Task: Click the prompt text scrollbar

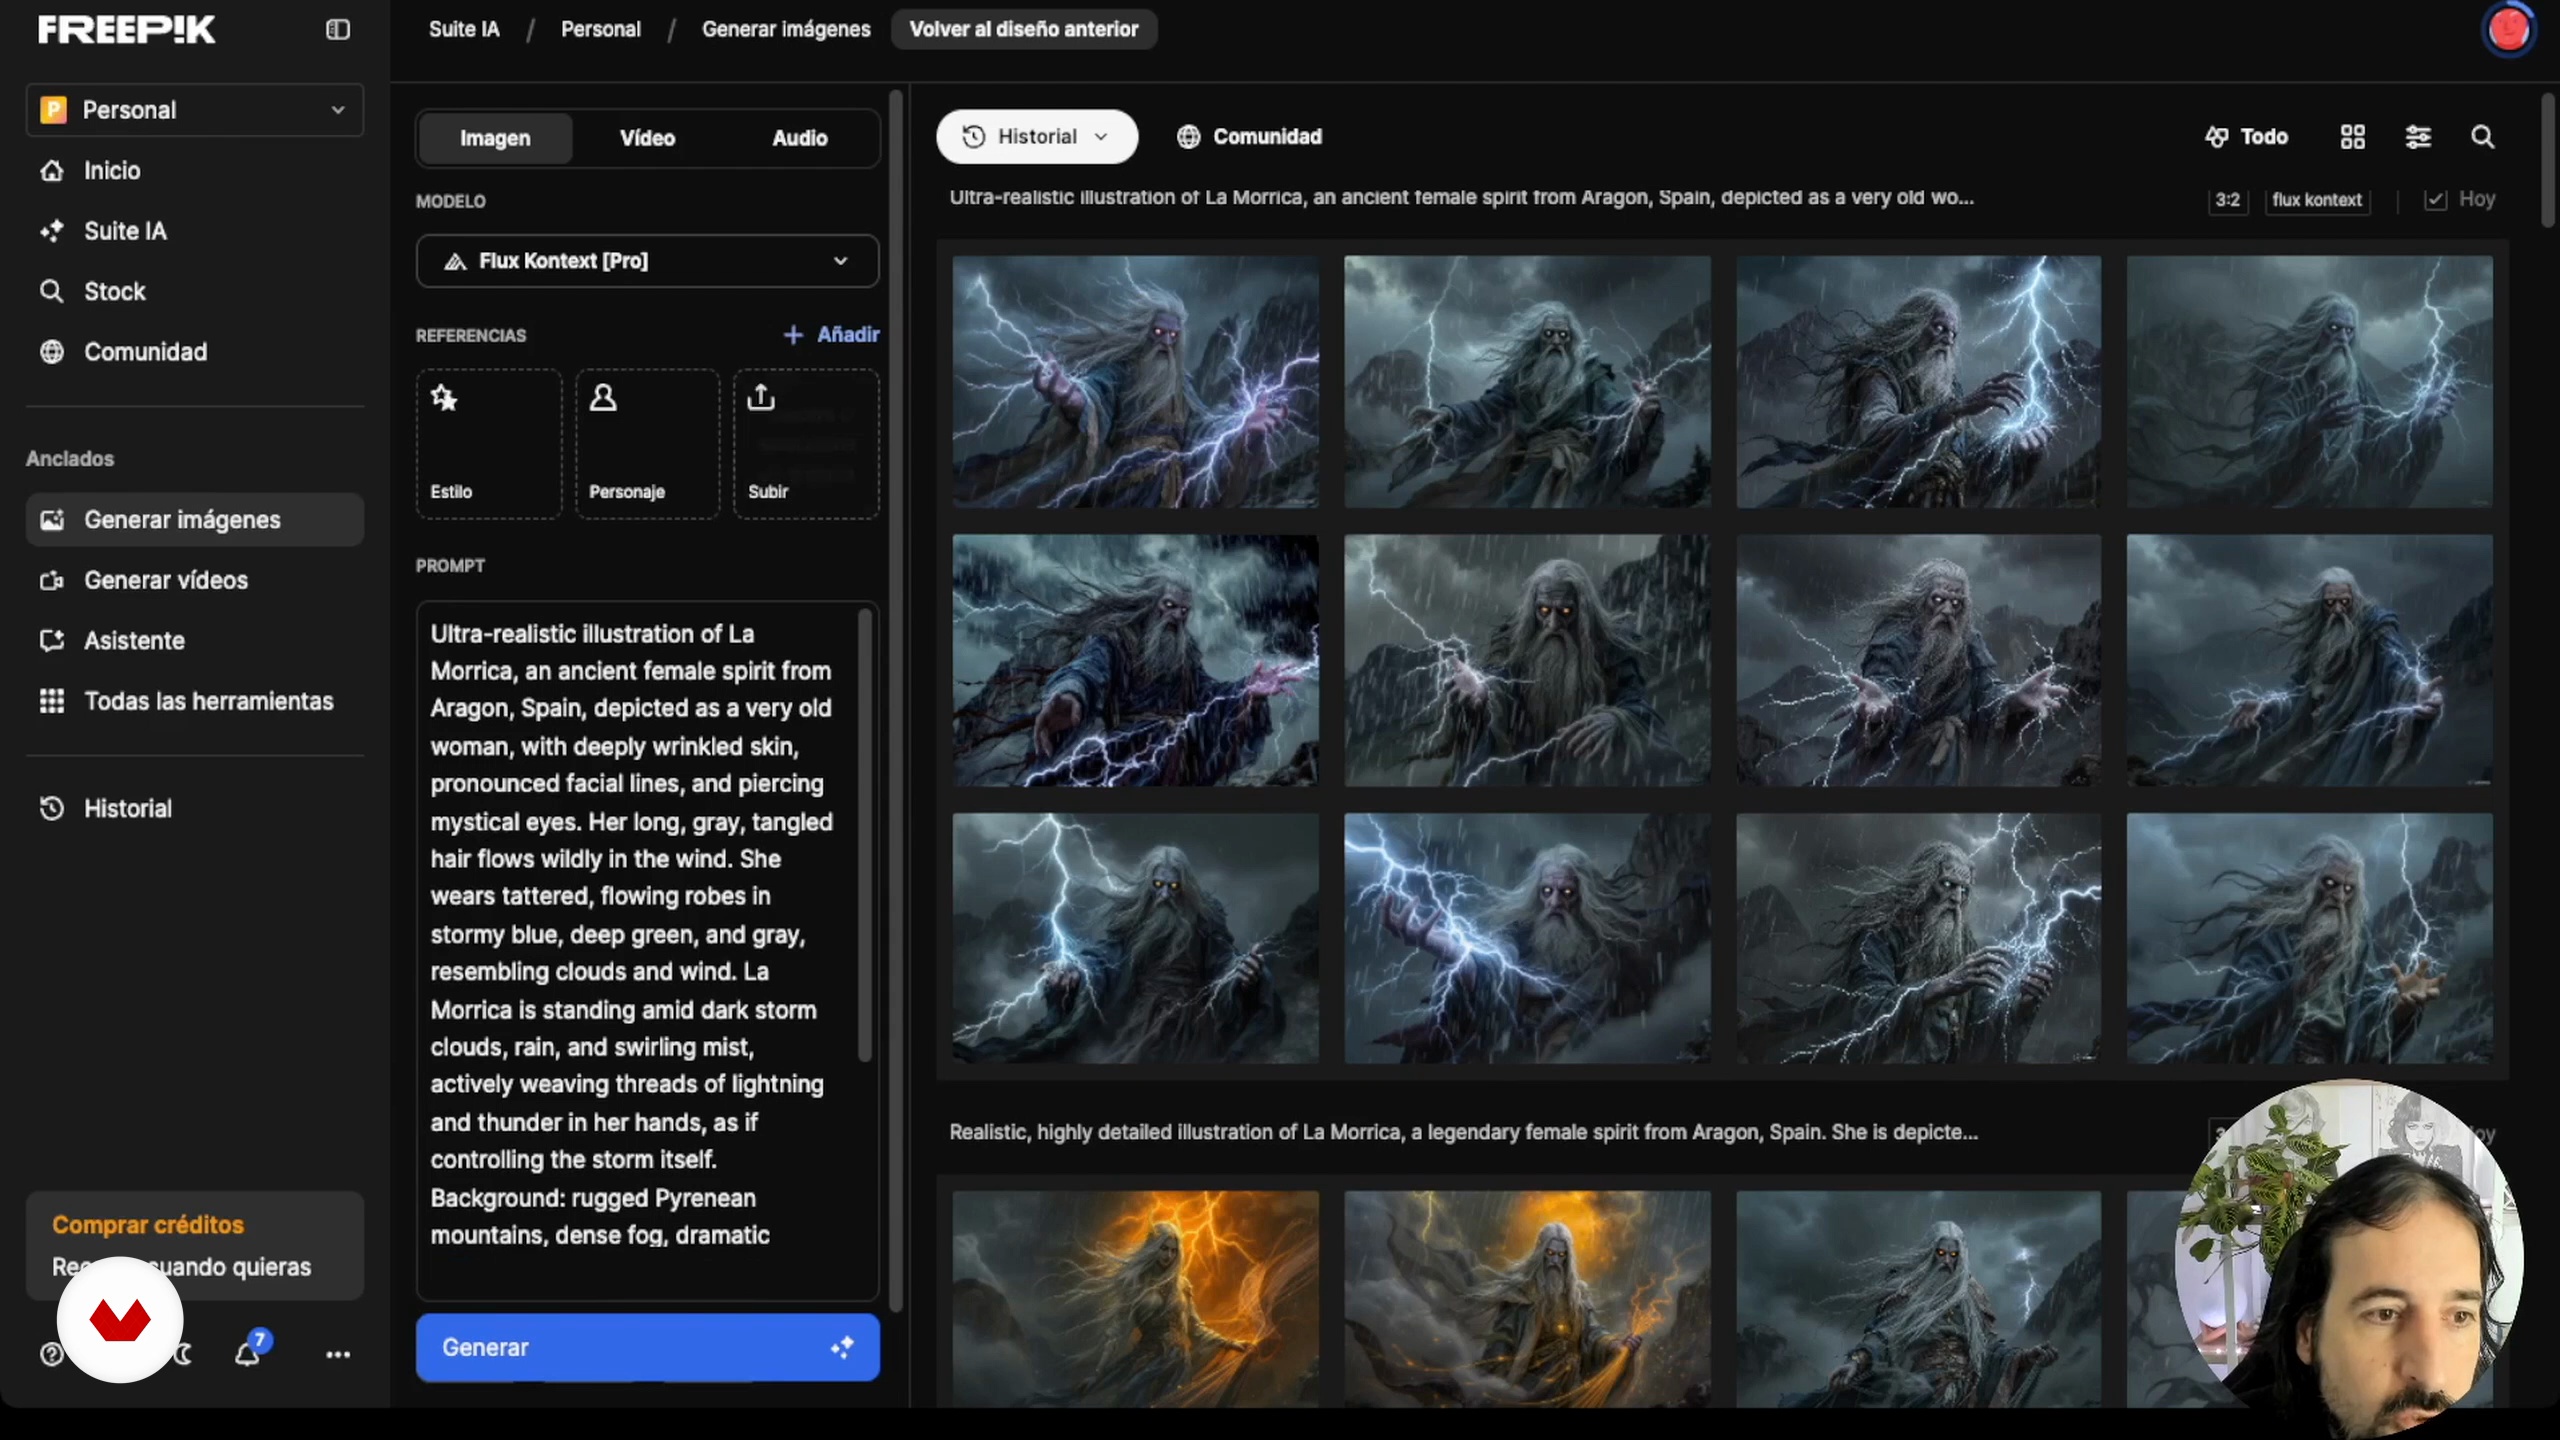Action: (865, 835)
